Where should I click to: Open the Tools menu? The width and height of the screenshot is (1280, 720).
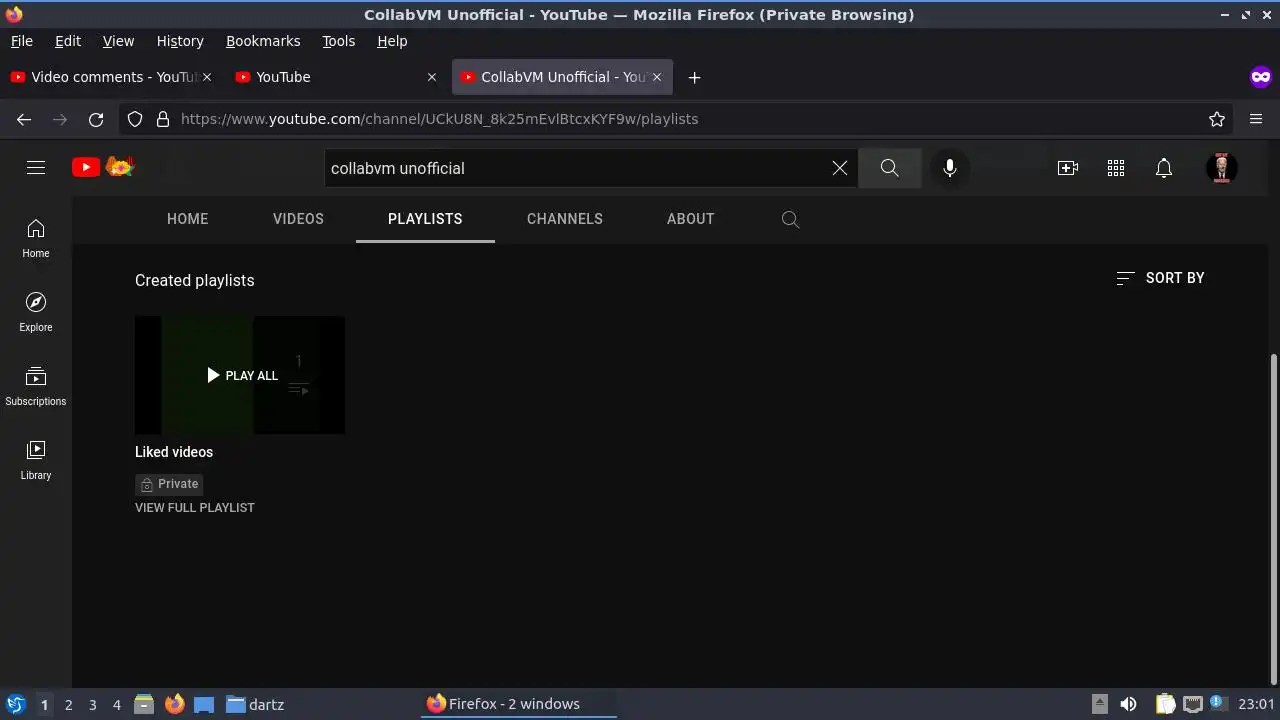click(x=339, y=41)
